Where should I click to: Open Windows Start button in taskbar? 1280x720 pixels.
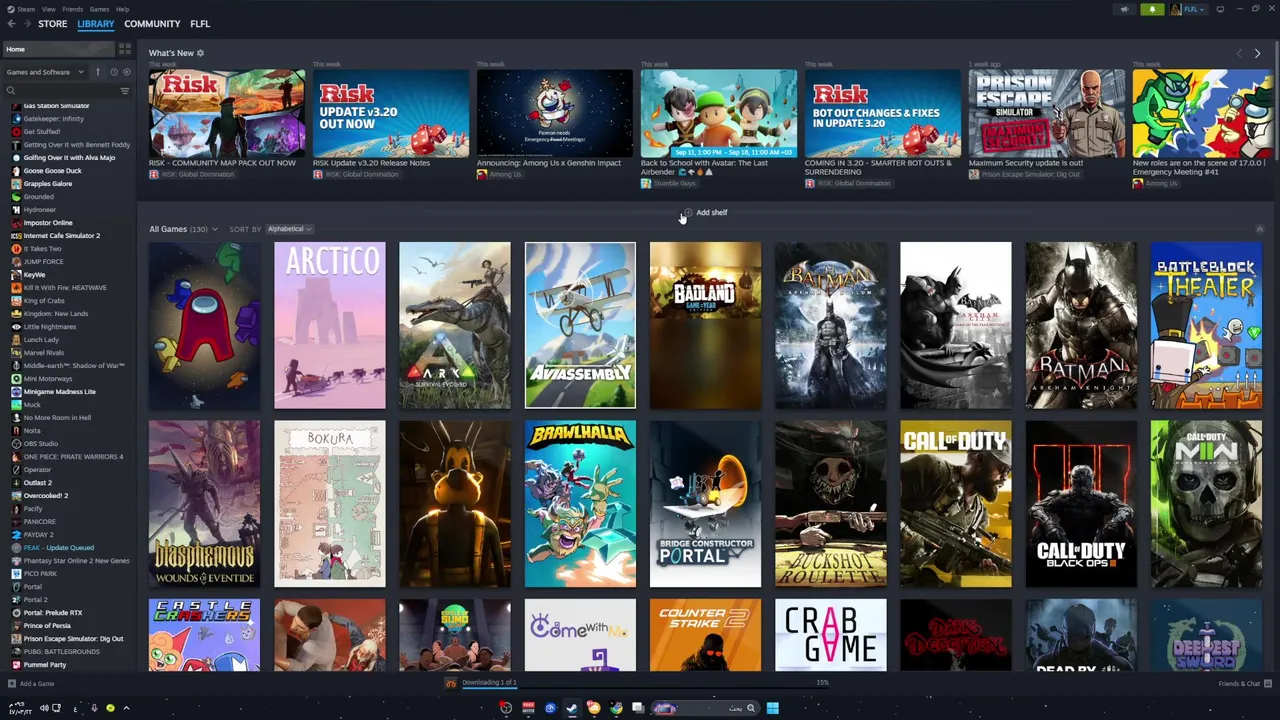tap(772, 708)
